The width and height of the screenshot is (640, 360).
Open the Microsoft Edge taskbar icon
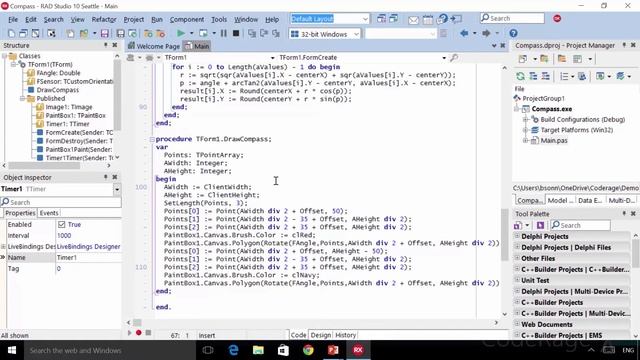coord(233,350)
